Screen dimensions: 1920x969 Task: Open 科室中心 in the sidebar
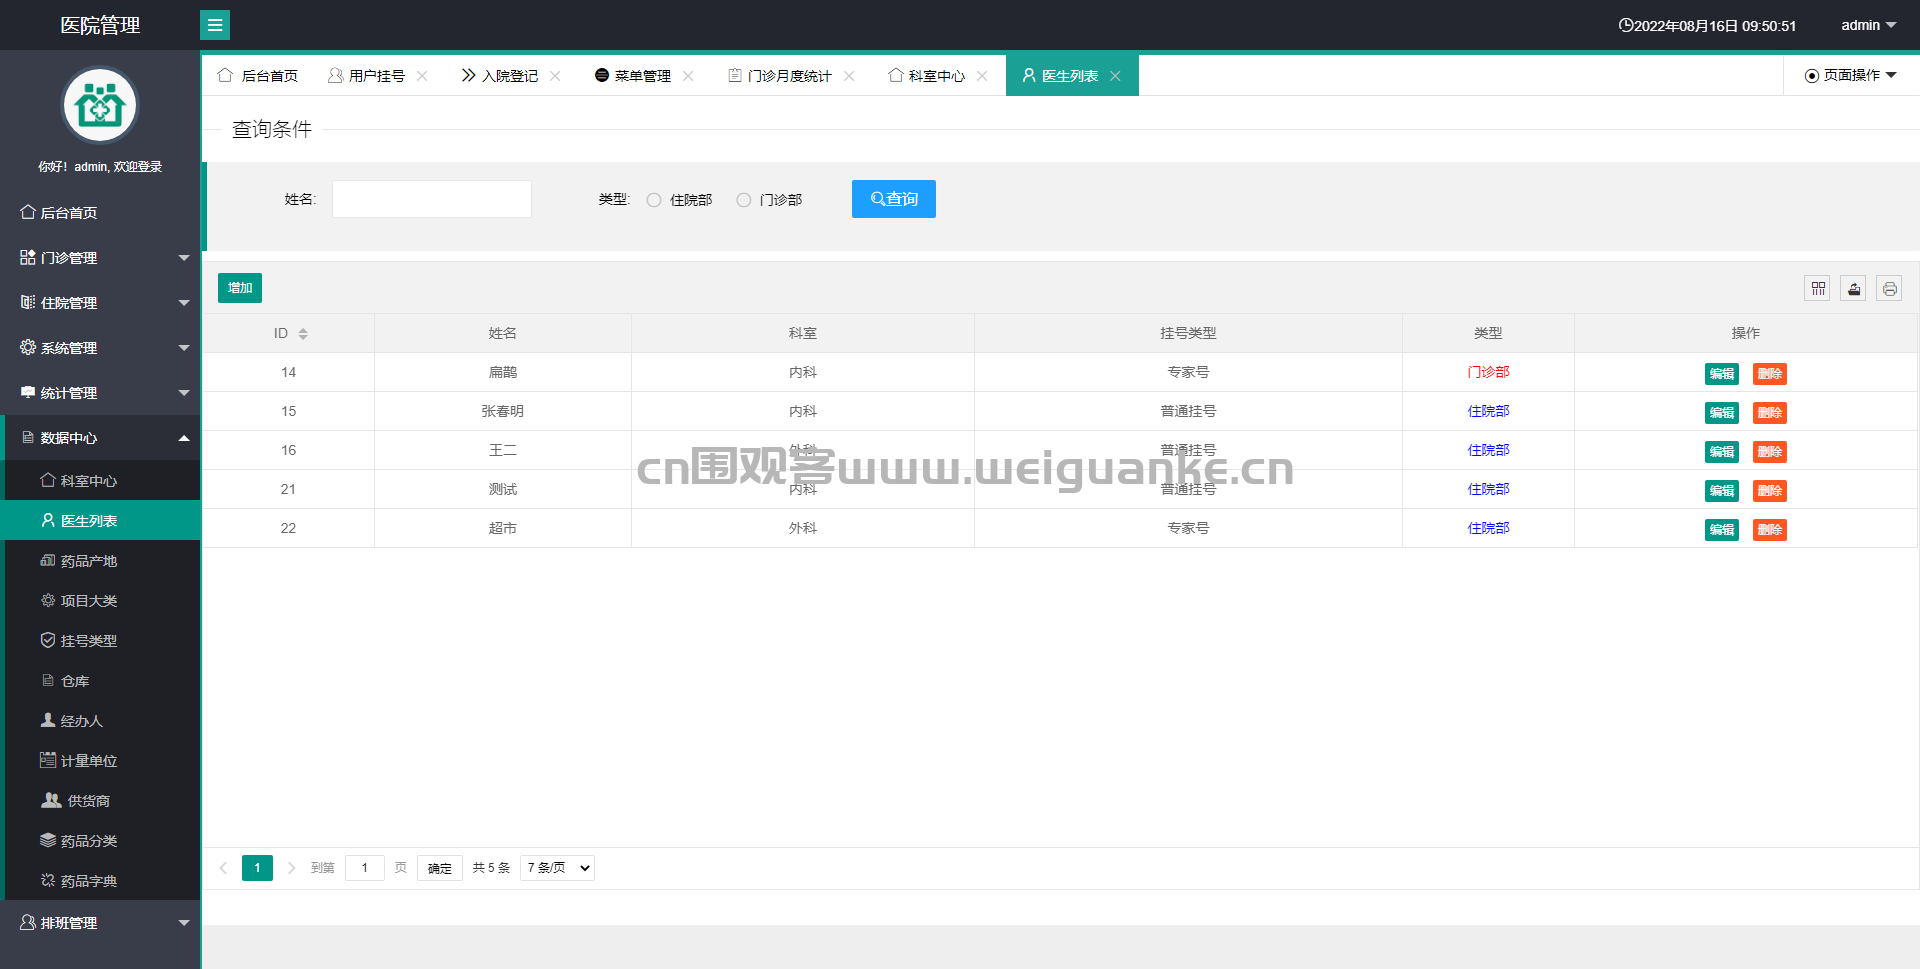tap(100, 480)
